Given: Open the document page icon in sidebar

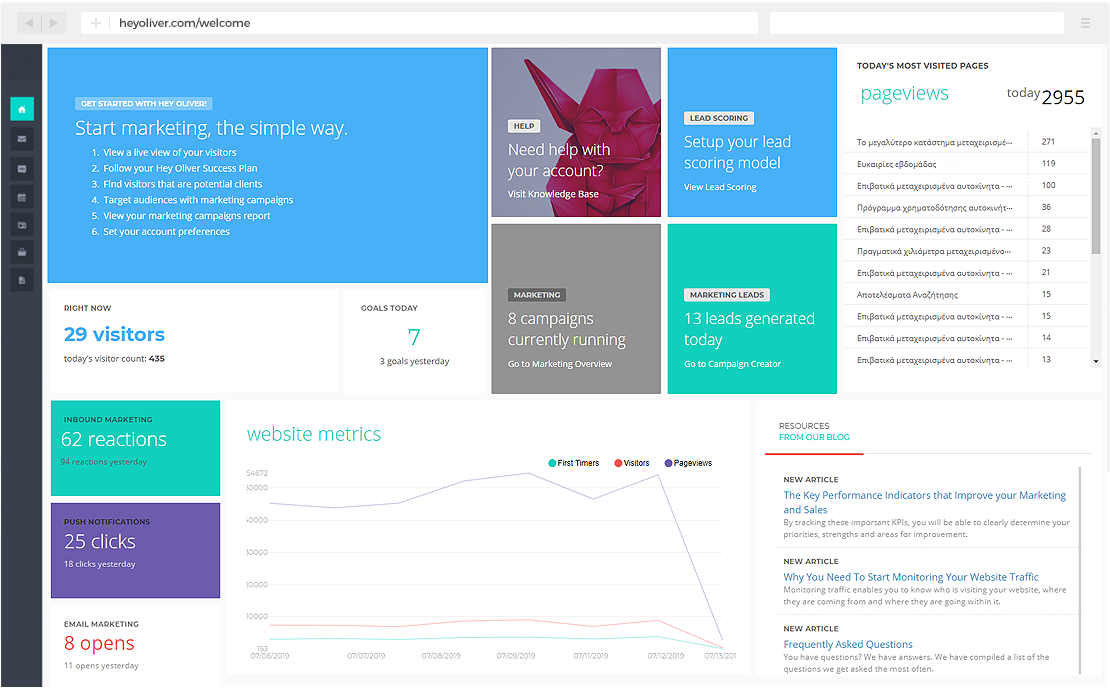Looking at the screenshot, I should 22,280.
